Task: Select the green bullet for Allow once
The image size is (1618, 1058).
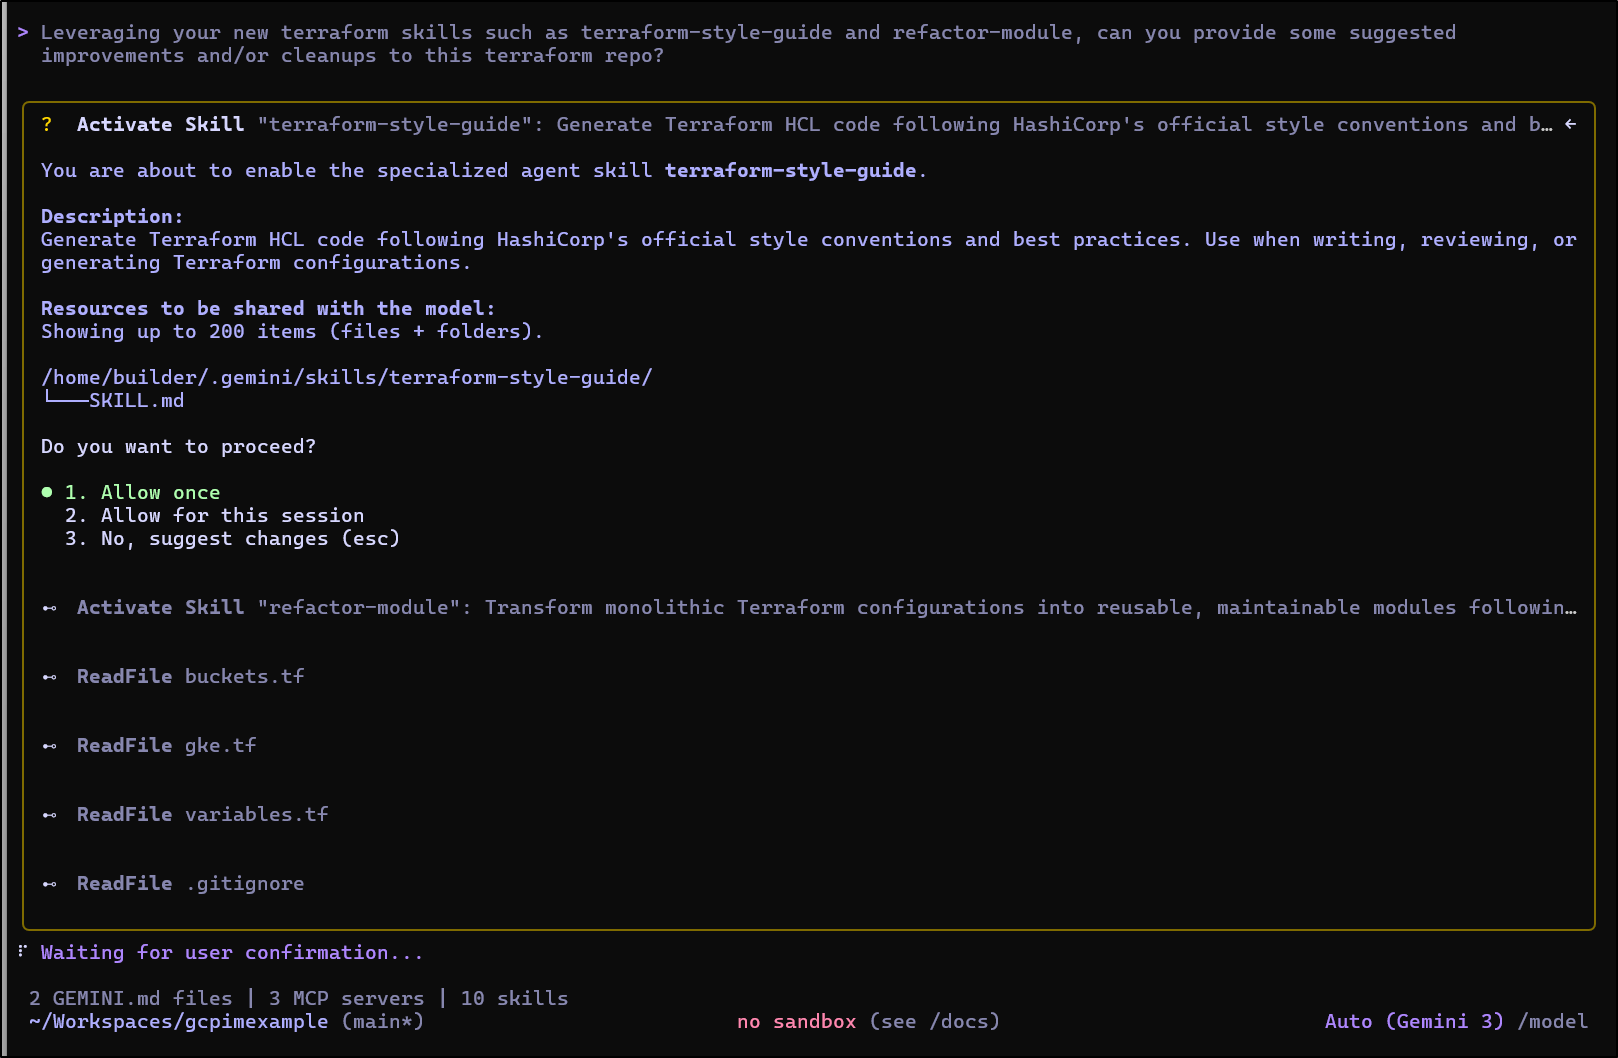Action: [x=47, y=492]
